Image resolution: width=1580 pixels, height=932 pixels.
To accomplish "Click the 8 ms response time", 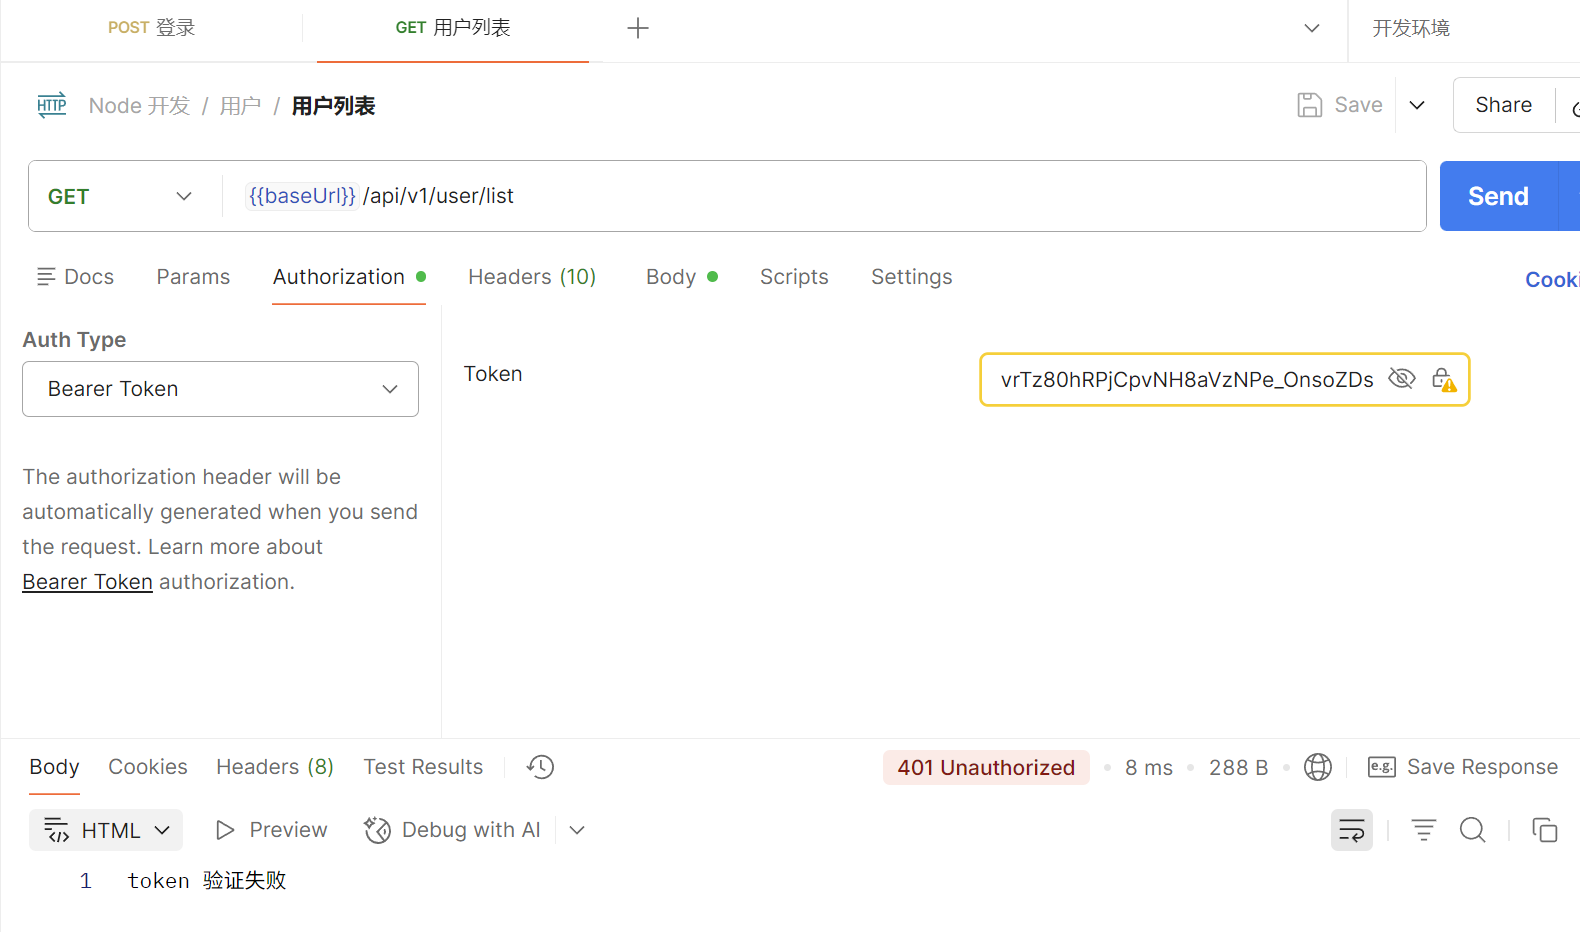I will tap(1148, 768).
